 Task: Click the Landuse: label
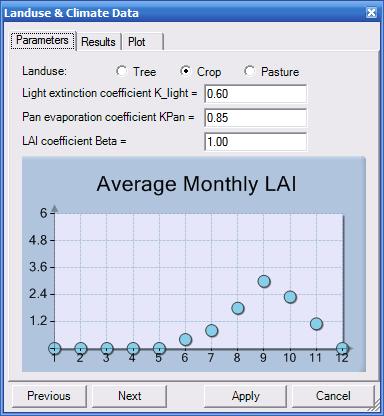(44, 71)
